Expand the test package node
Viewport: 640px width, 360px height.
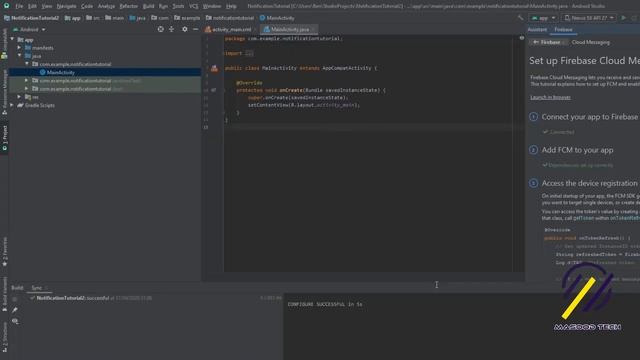(27, 89)
